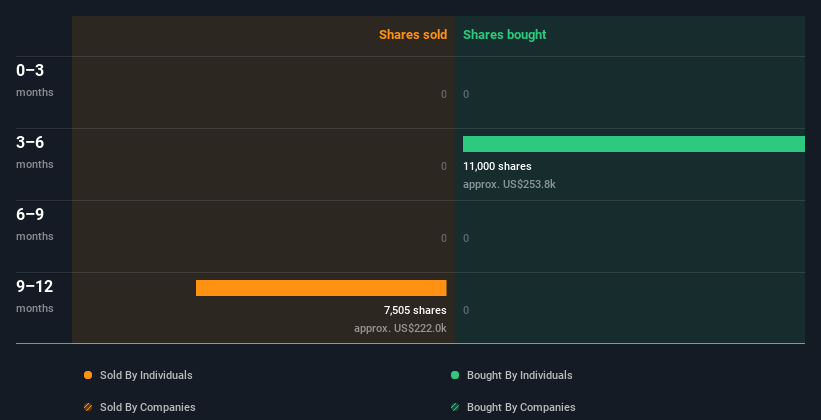Image resolution: width=821 pixels, height=420 pixels.
Task: Click the Shares bought column header
Action: click(x=505, y=35)
